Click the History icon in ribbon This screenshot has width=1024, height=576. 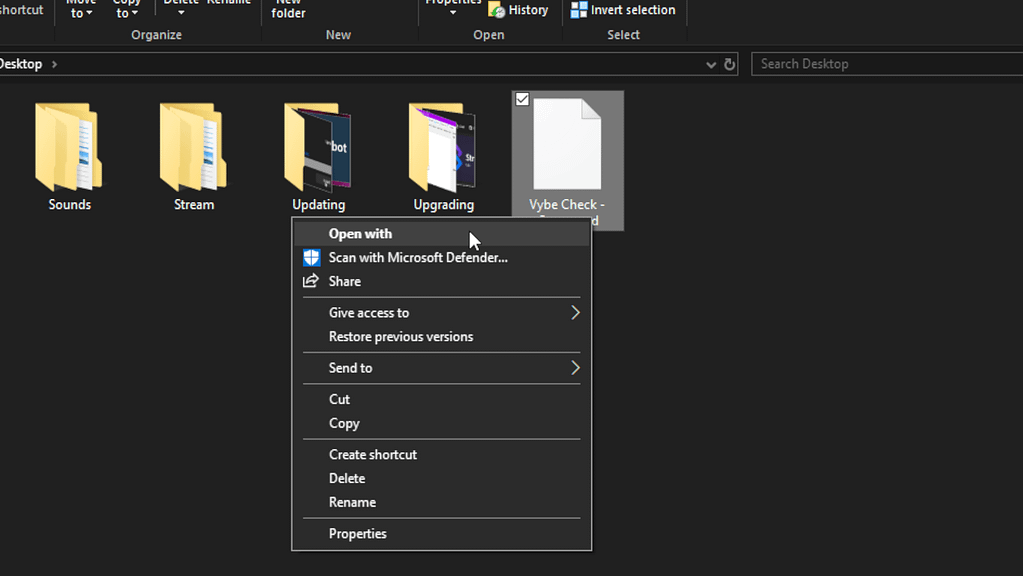pyautogui.click(x=497, y=10)
